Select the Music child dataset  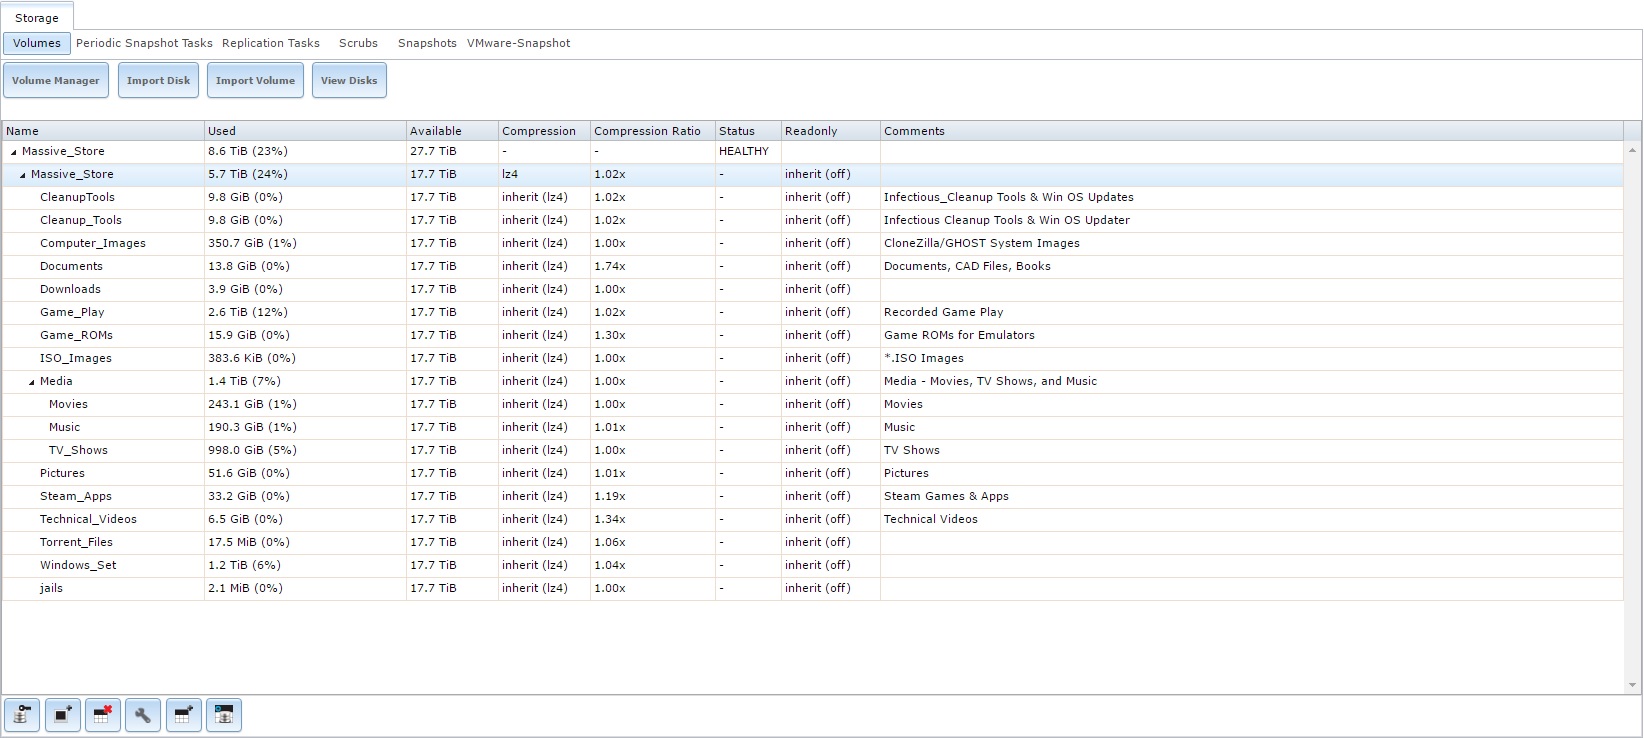coord(64,428)
